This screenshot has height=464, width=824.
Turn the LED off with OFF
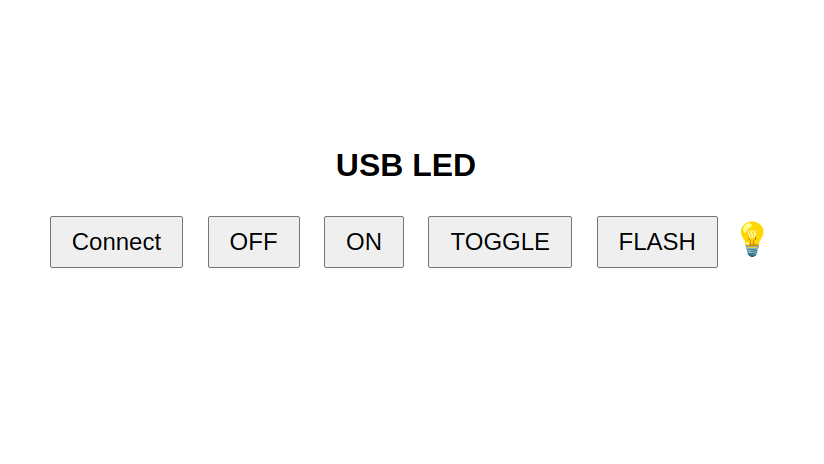pyautogui.click(x=254, y=242)
